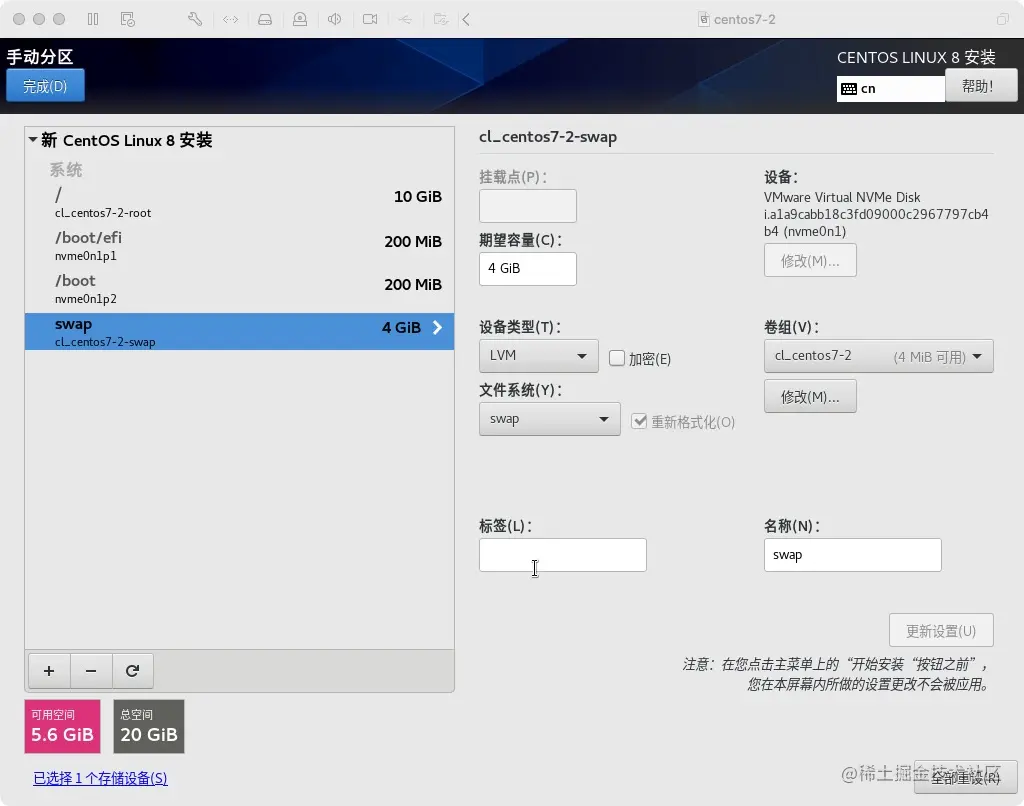Click the video camera toolbar icon
Screen dimensions: 1024x806
coord(370,19)
